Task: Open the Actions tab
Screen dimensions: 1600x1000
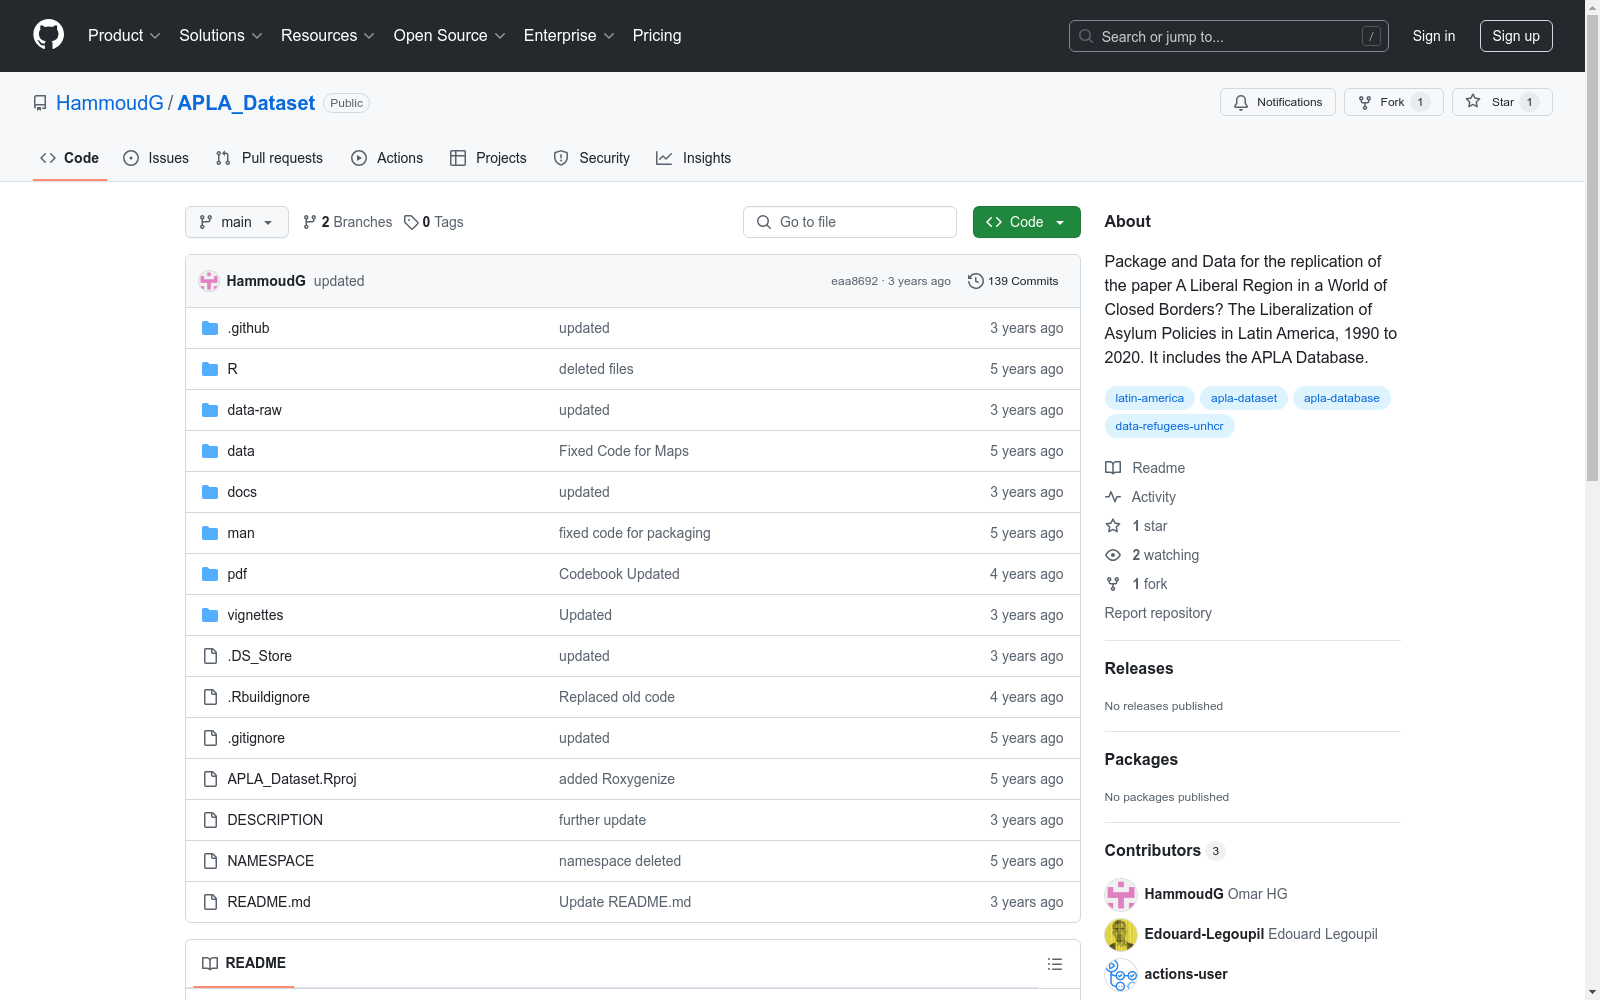Action: pos(387,158)
